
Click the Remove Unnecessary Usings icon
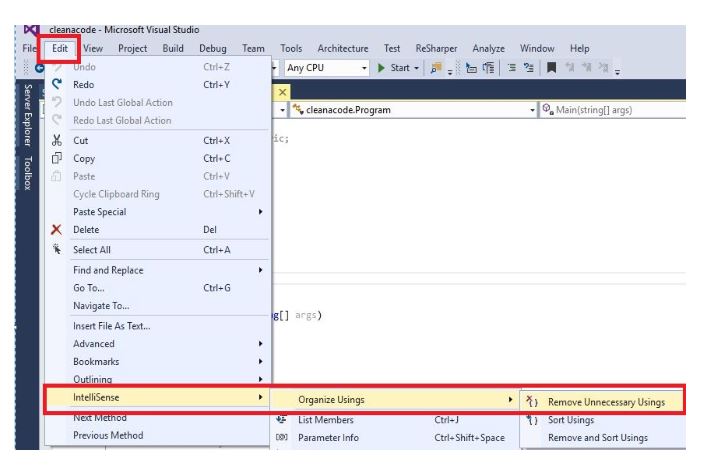(x=532, y=401)
